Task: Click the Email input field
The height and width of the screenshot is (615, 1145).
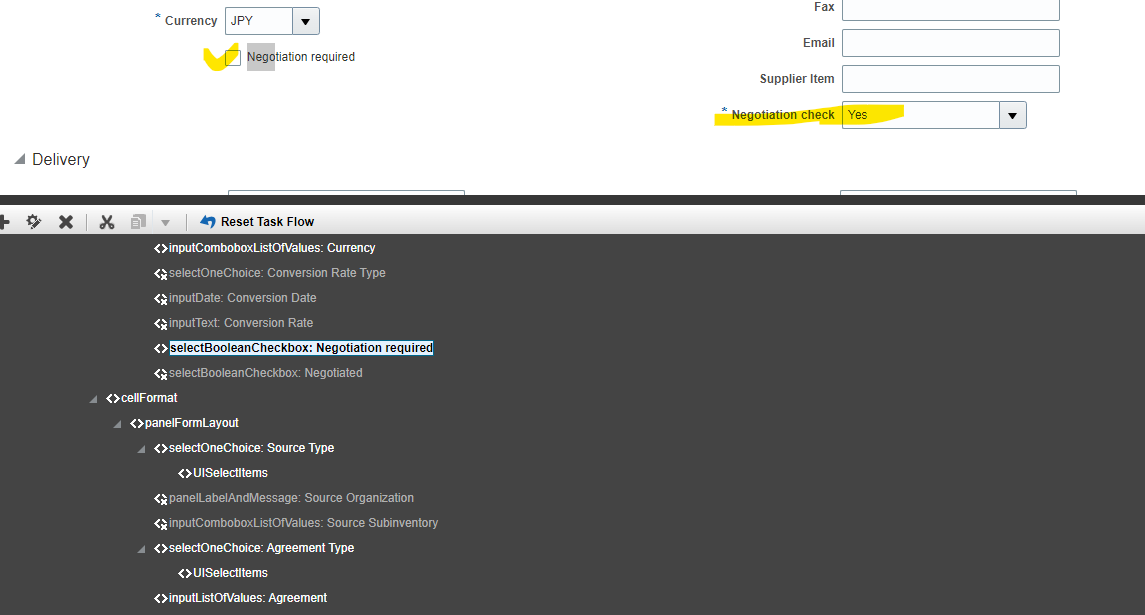Action: pos(950,42)
